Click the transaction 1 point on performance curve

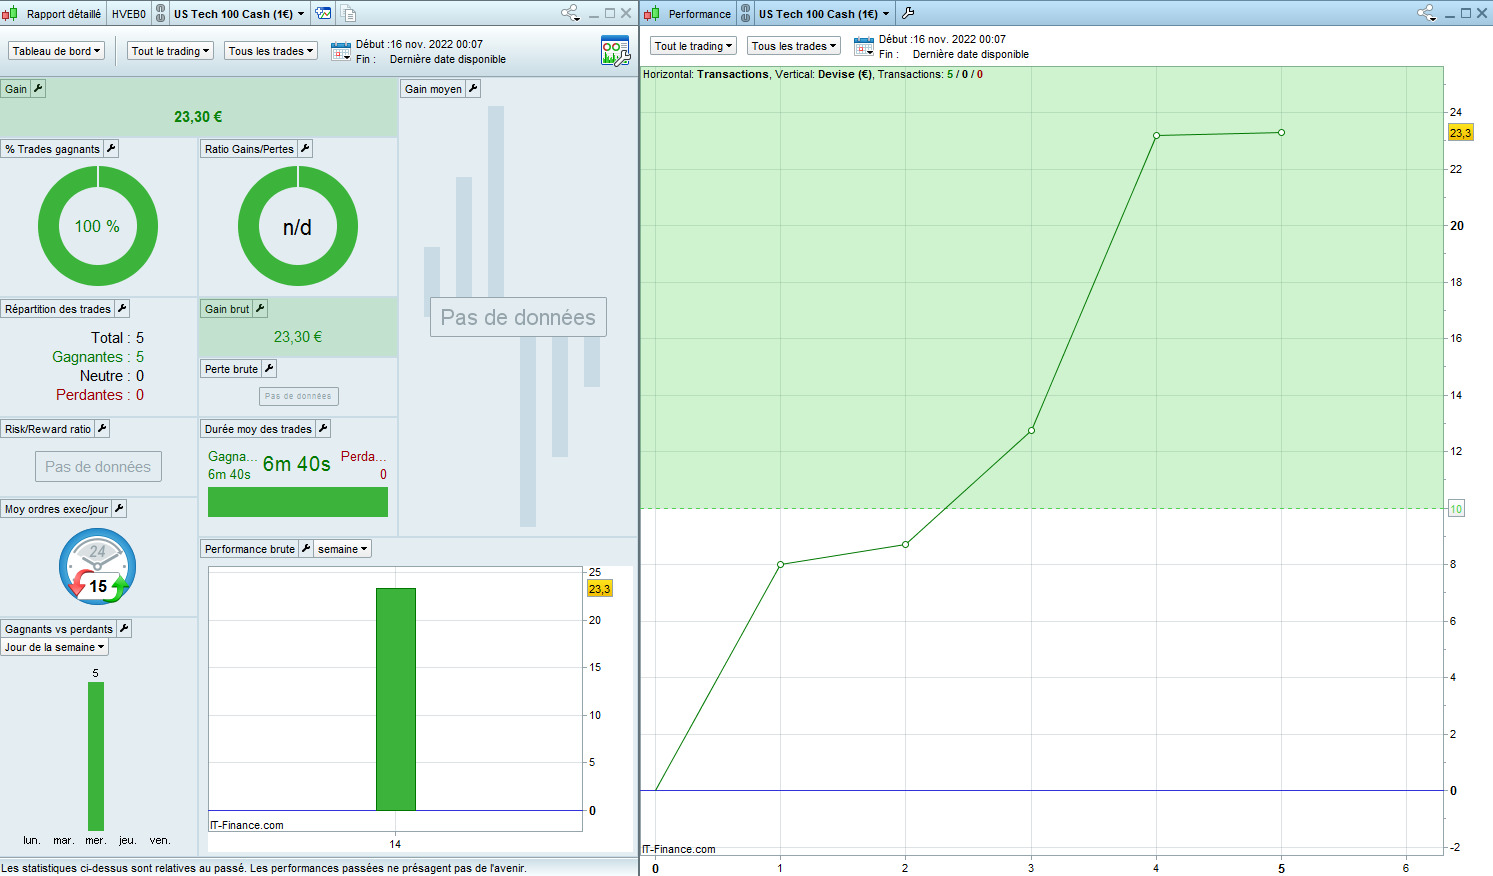(780, 564)
